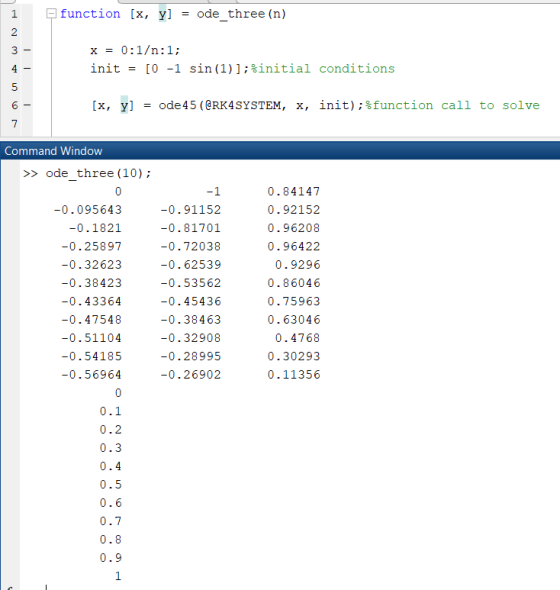Click value -0.1821 in output
The height and width of the screenshot is (590, 560).
coord(95,228)
